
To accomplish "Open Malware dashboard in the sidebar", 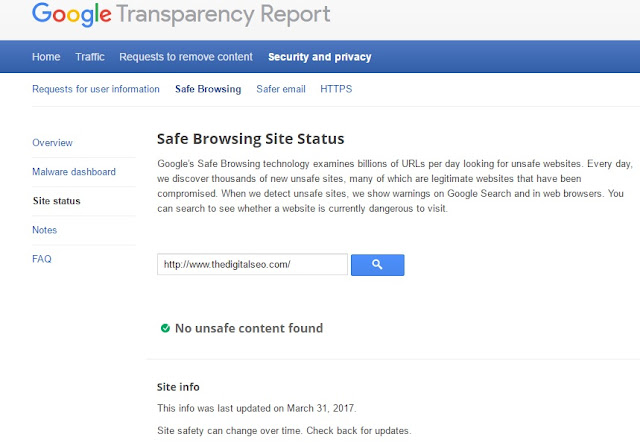I will tap(73, 172).
